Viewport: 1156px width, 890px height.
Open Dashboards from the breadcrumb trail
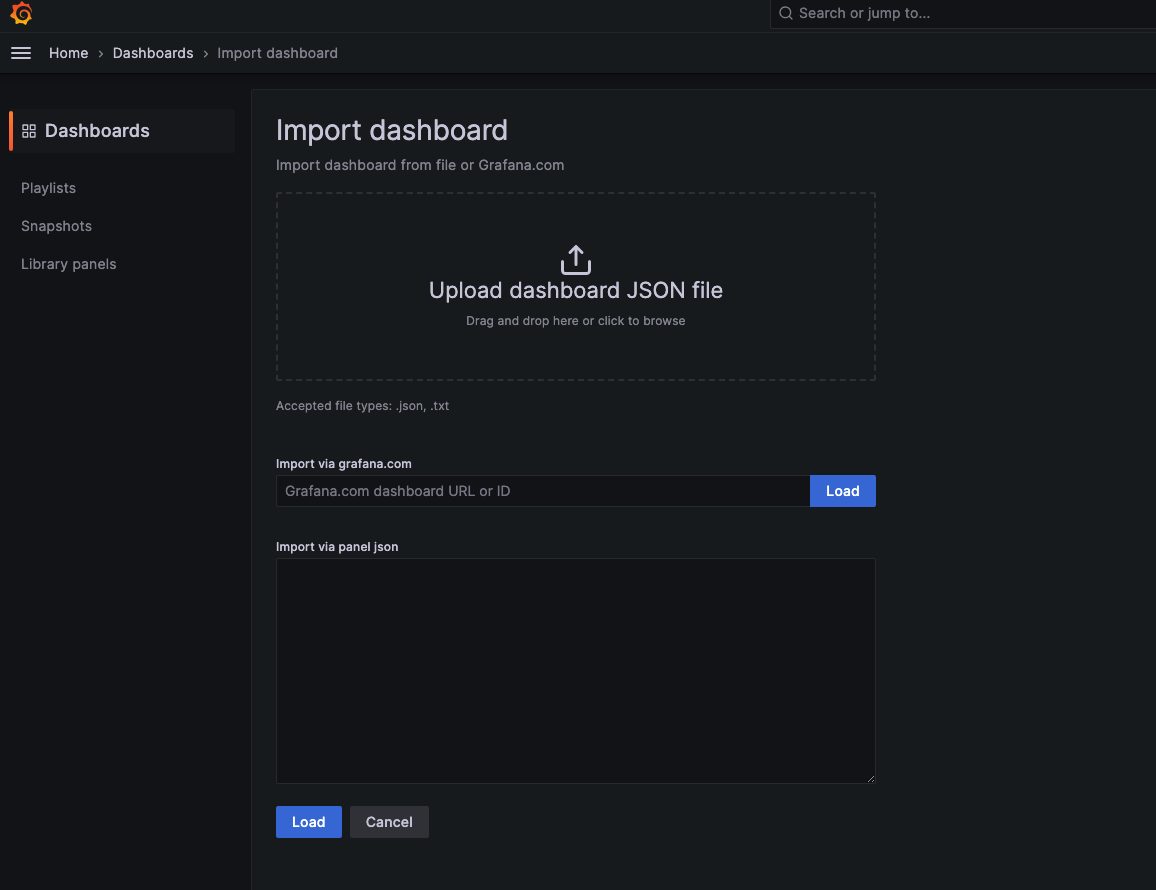coord(153,53)
